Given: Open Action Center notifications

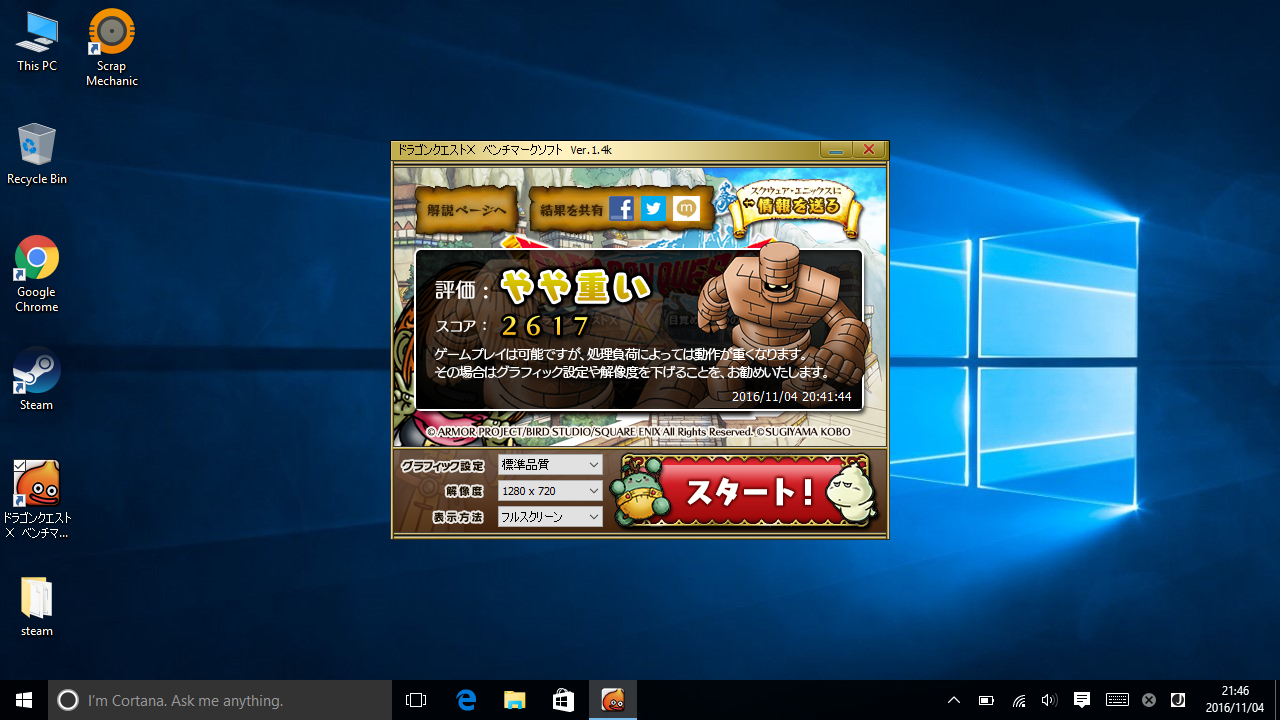Looking at the screenshot, I should 1081,700.
